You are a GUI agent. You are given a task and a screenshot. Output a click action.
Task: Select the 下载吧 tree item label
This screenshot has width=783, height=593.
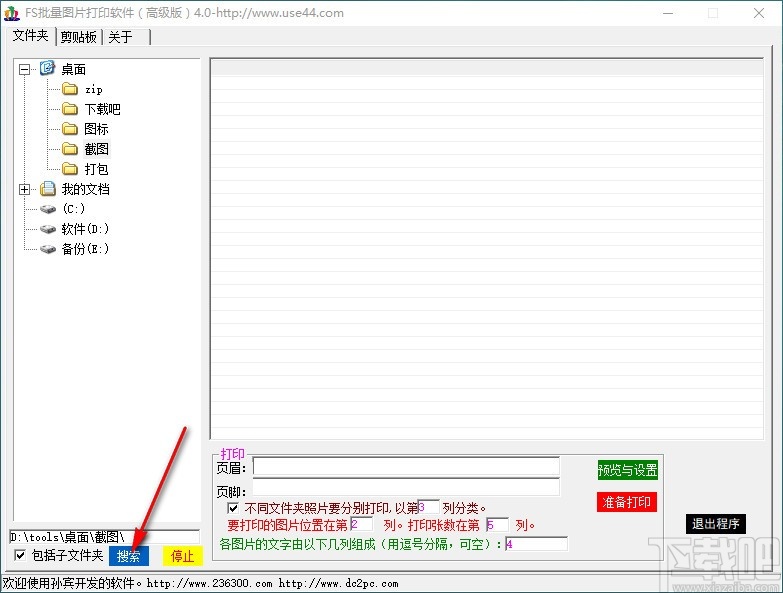tap(102, 109)
